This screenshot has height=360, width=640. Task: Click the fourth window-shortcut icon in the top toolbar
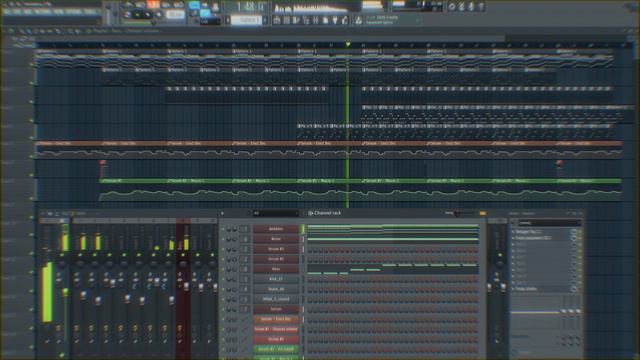[x=306, y=20]
